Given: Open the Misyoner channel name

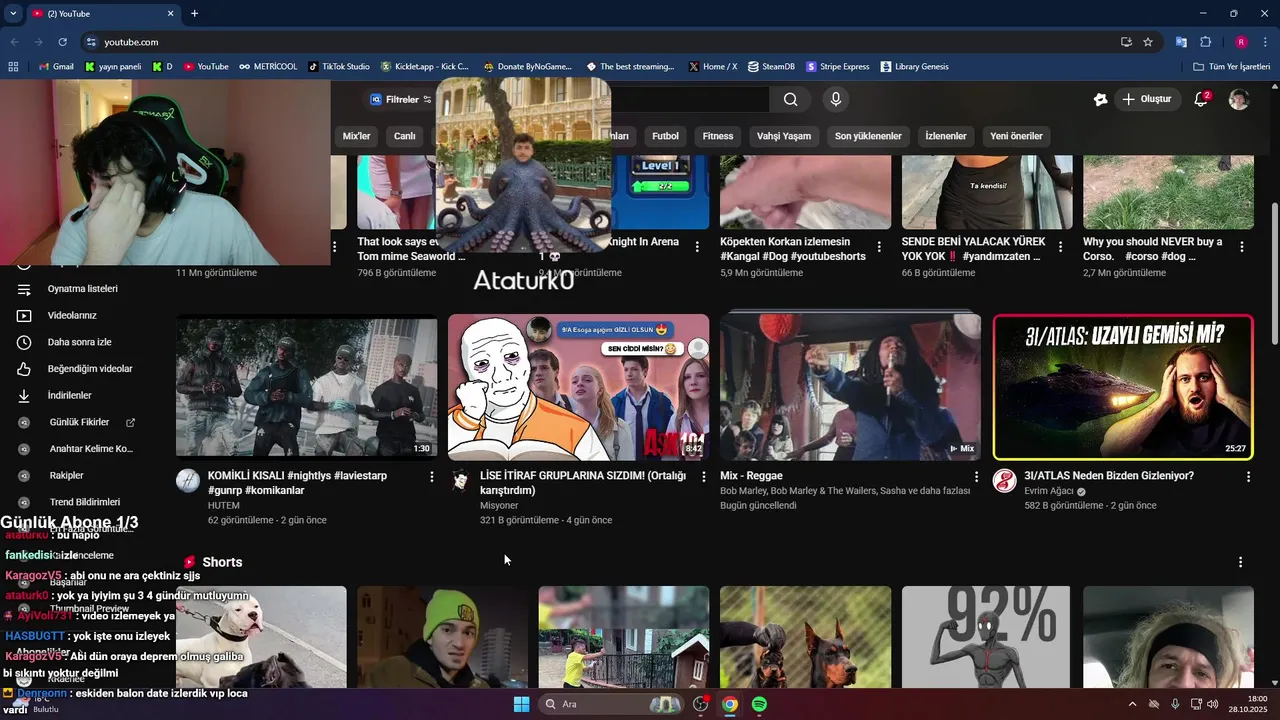Looking at the screenshot, I should [x=499, y=506].
